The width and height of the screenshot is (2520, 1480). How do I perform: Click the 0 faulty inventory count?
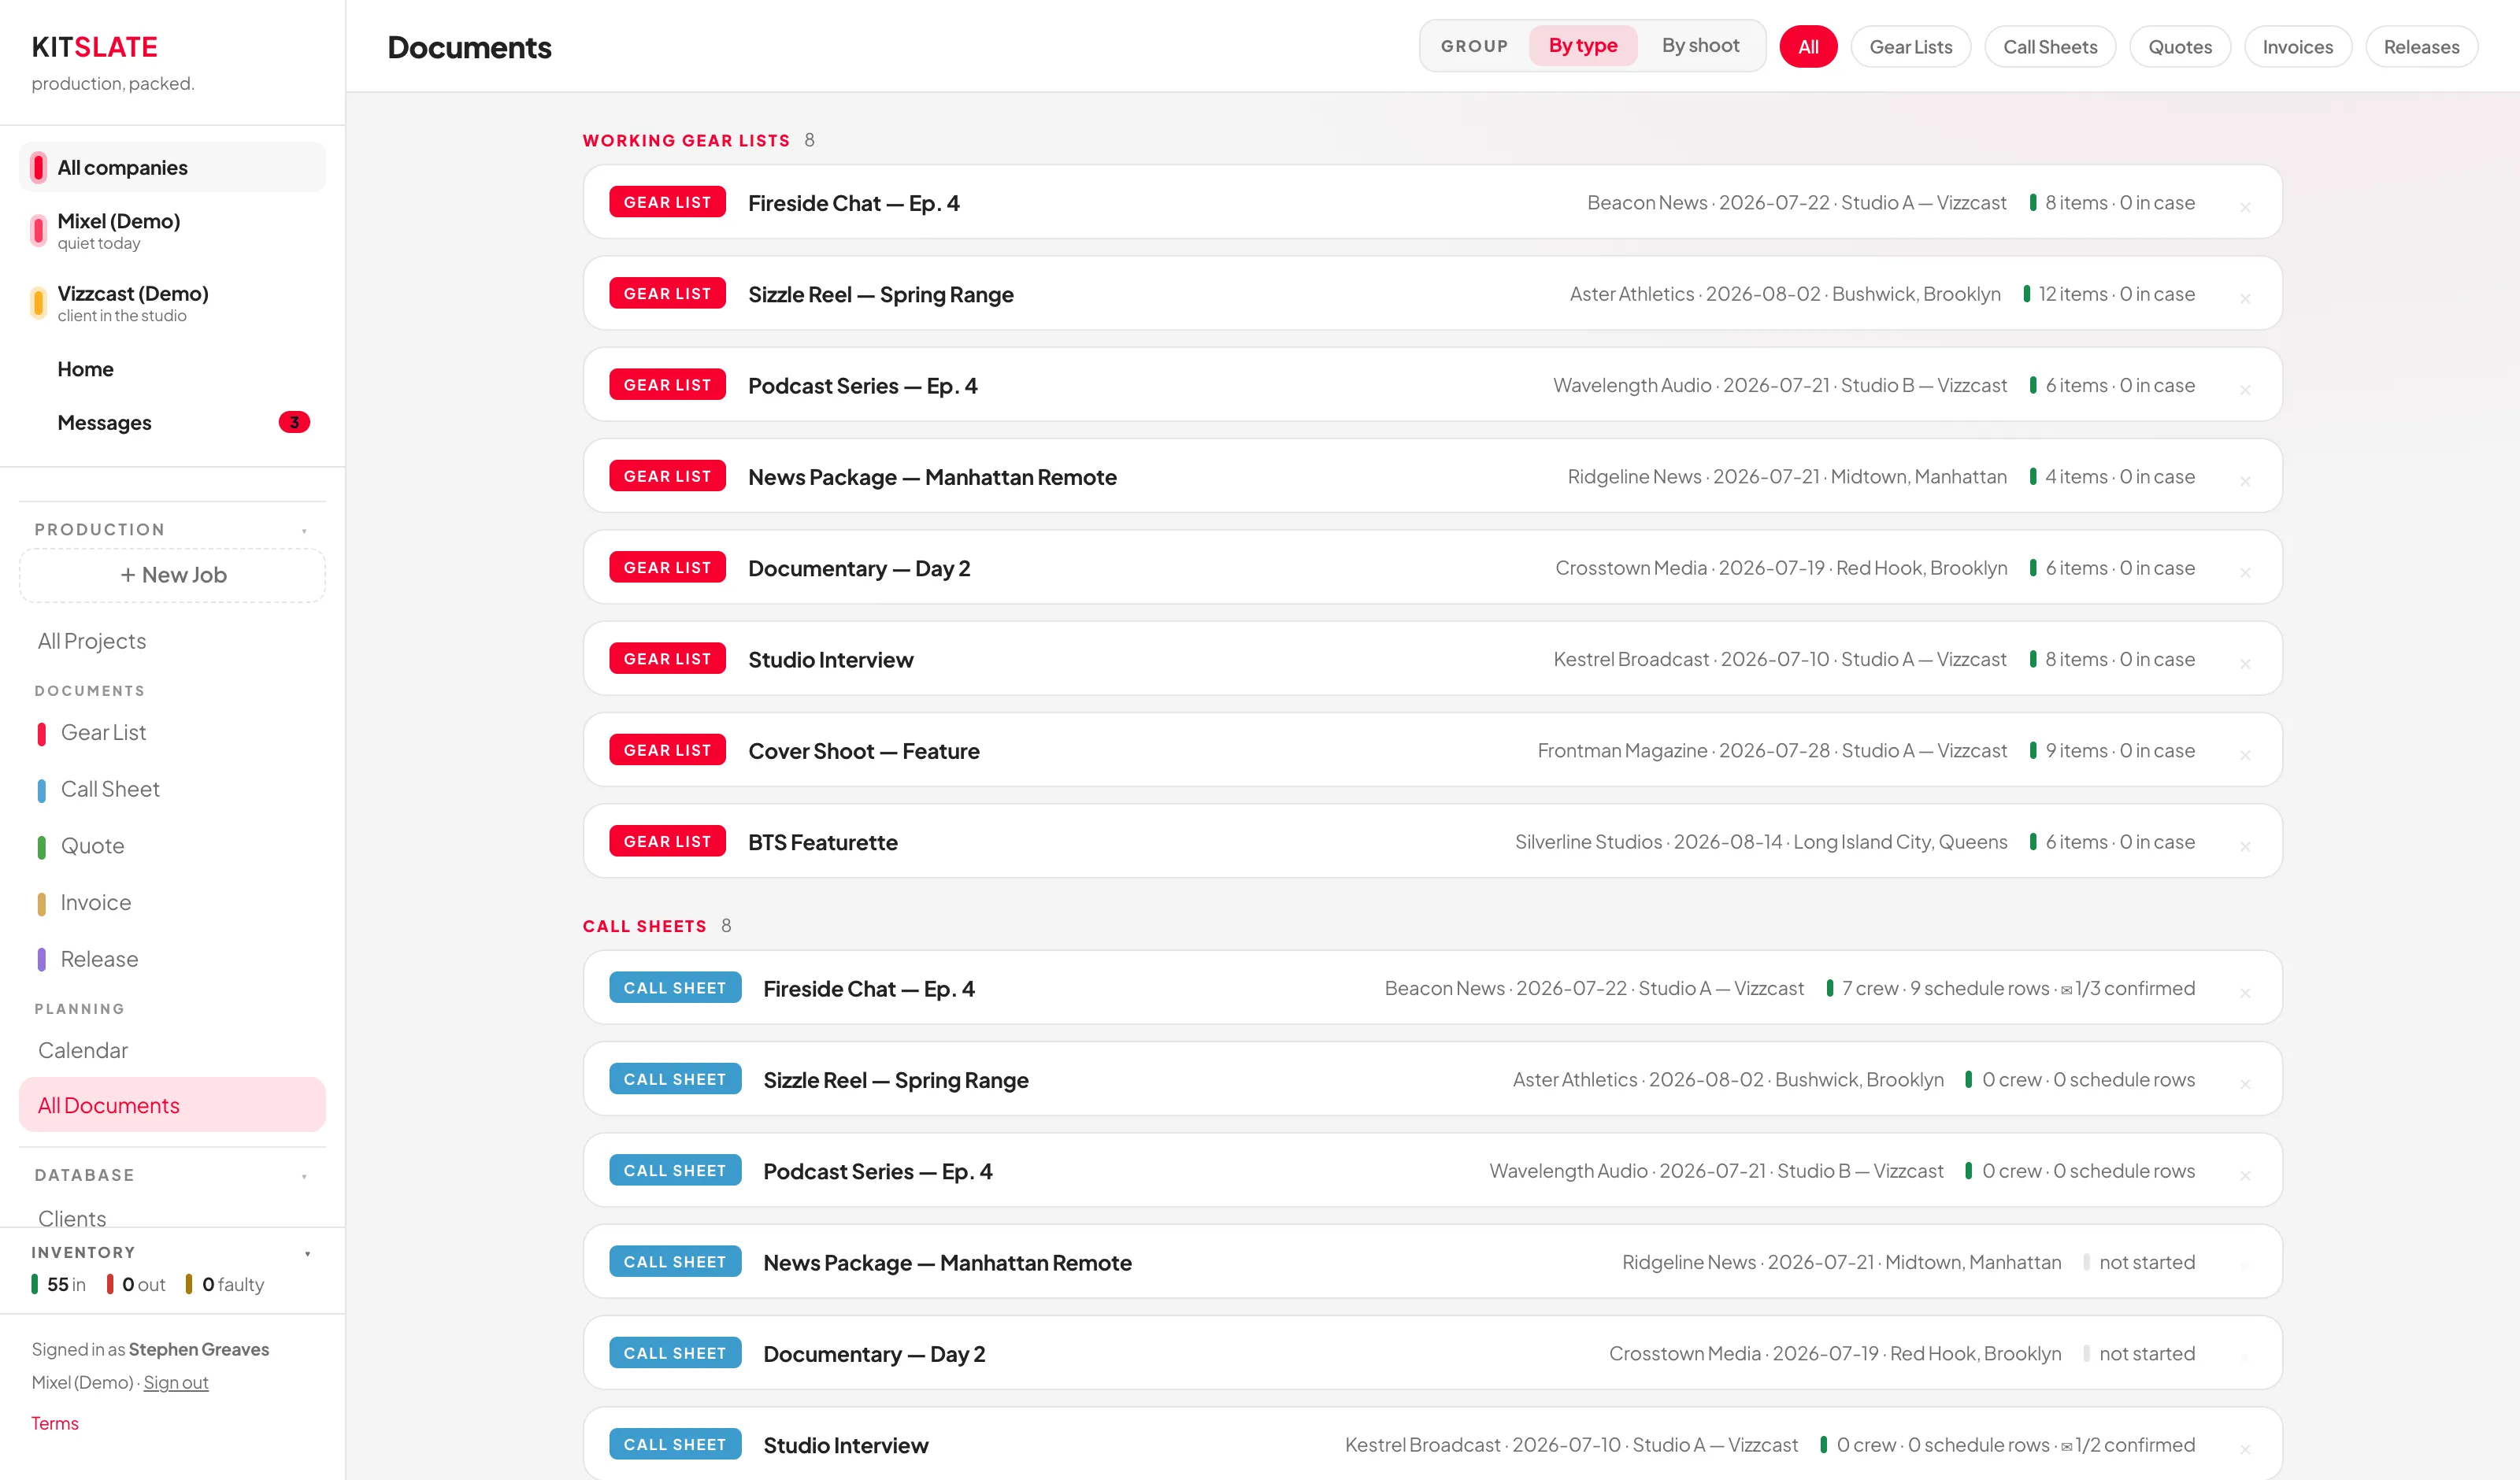click(x=224, y=1284)
